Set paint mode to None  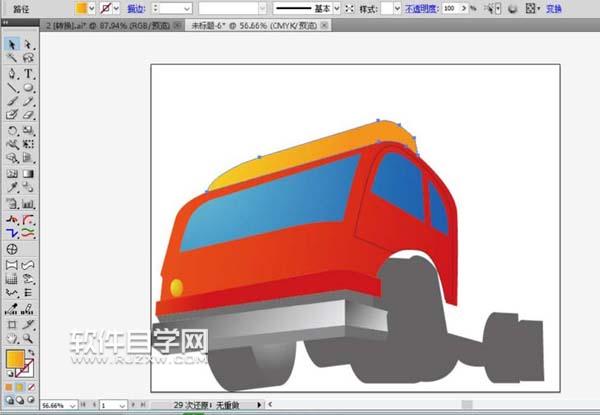pyautogui.click(x=31, y=387)
